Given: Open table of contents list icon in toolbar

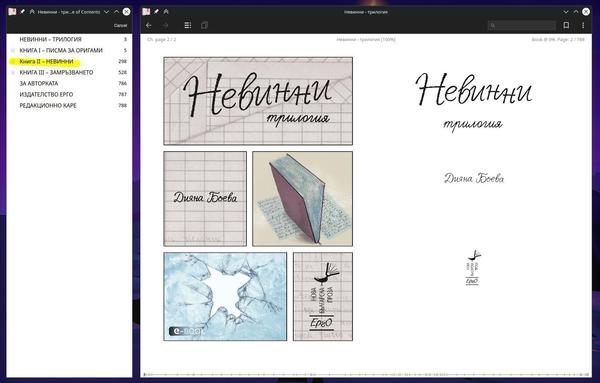Looking at the screenshot, I should coord(188,25).
